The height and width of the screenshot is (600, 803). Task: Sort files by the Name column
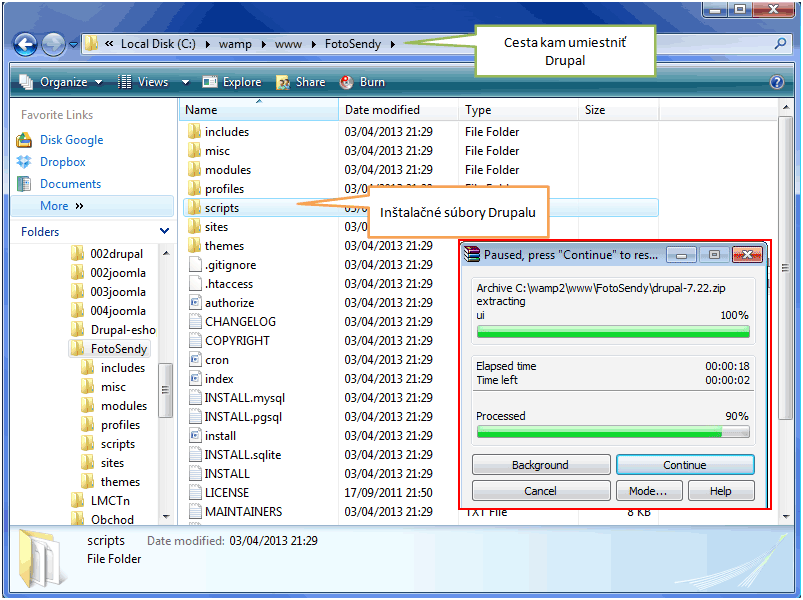(259, 110)
